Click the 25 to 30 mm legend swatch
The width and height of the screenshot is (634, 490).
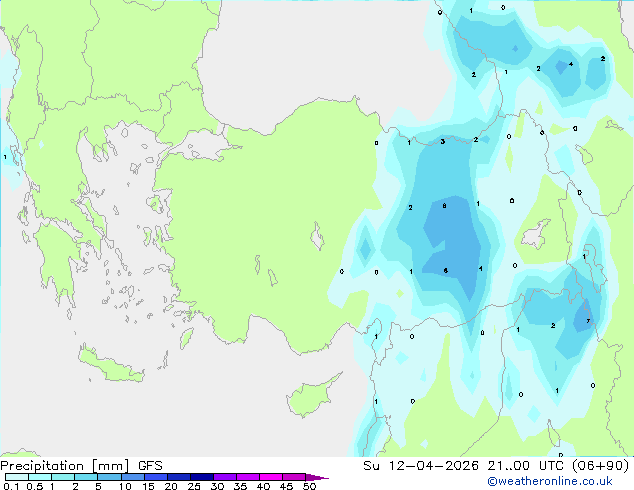202,477
